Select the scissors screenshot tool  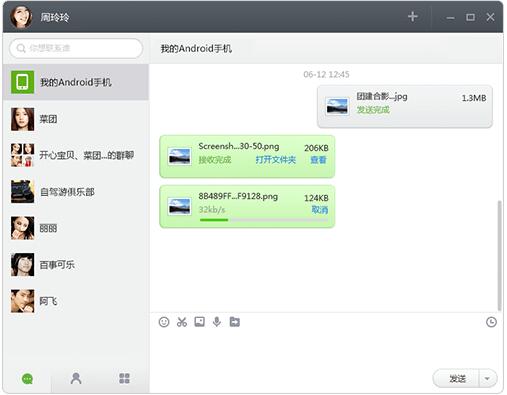(182, 322)
